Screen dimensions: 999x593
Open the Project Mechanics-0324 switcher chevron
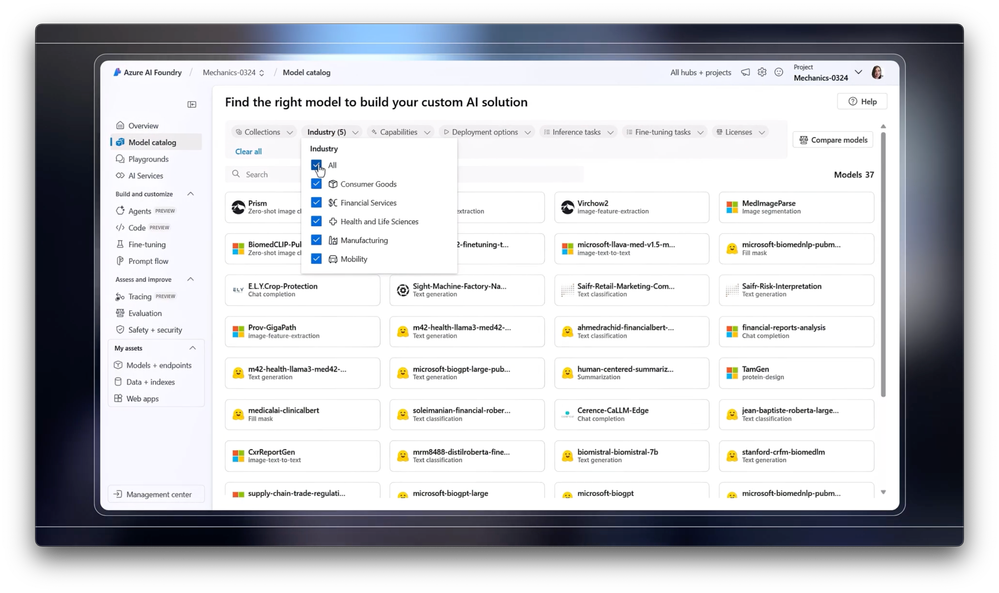coord(858,72)
